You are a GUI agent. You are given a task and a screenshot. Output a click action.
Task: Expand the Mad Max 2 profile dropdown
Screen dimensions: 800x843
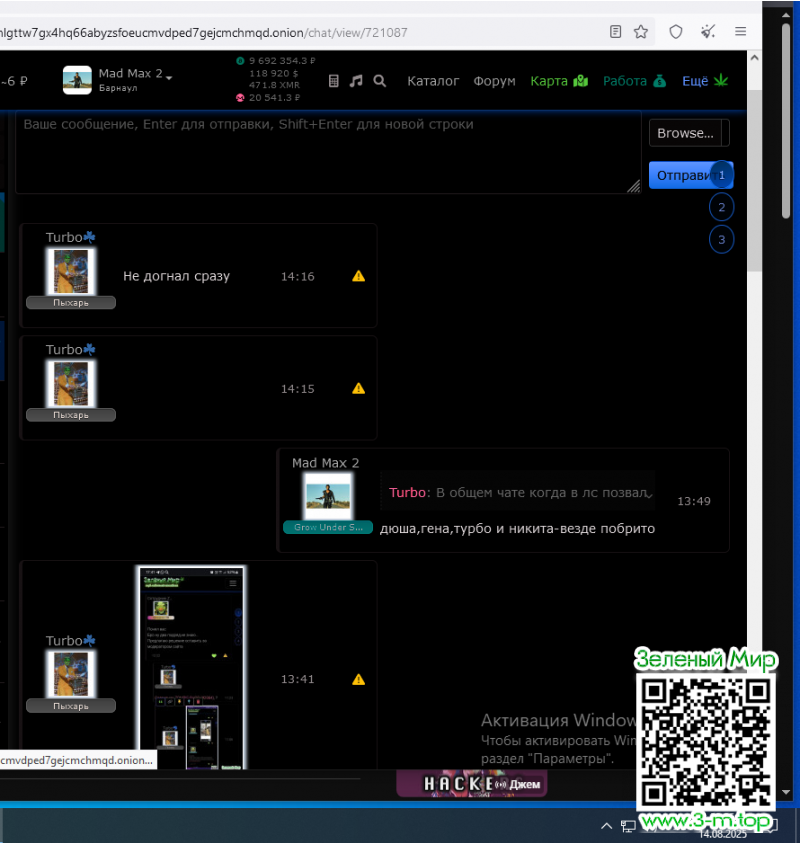tap(170, 77)
